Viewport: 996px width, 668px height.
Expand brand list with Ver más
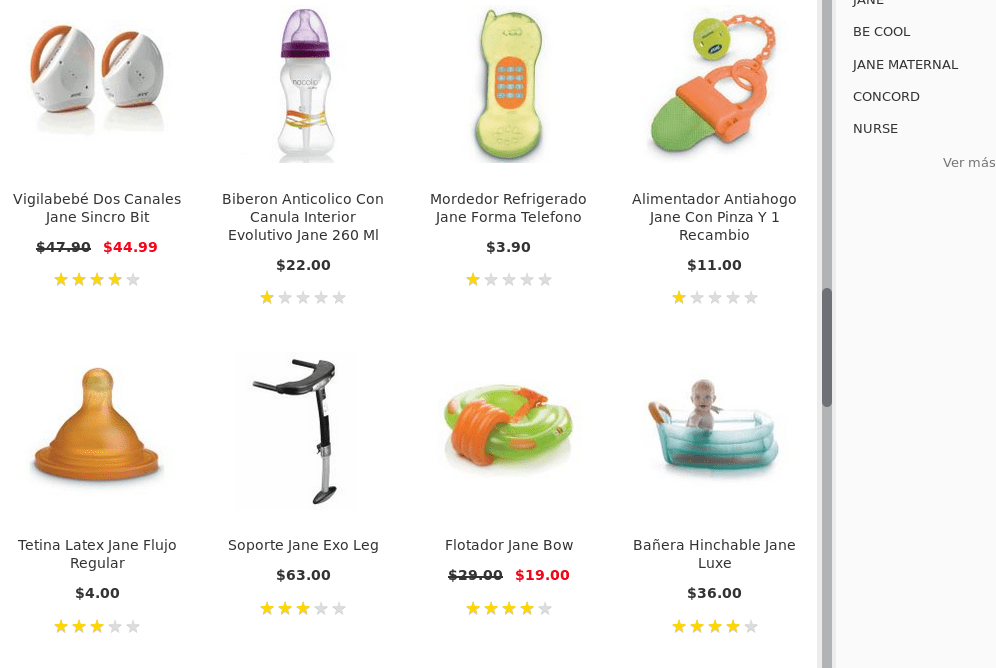pyautogui.click(x=968, y=162)
